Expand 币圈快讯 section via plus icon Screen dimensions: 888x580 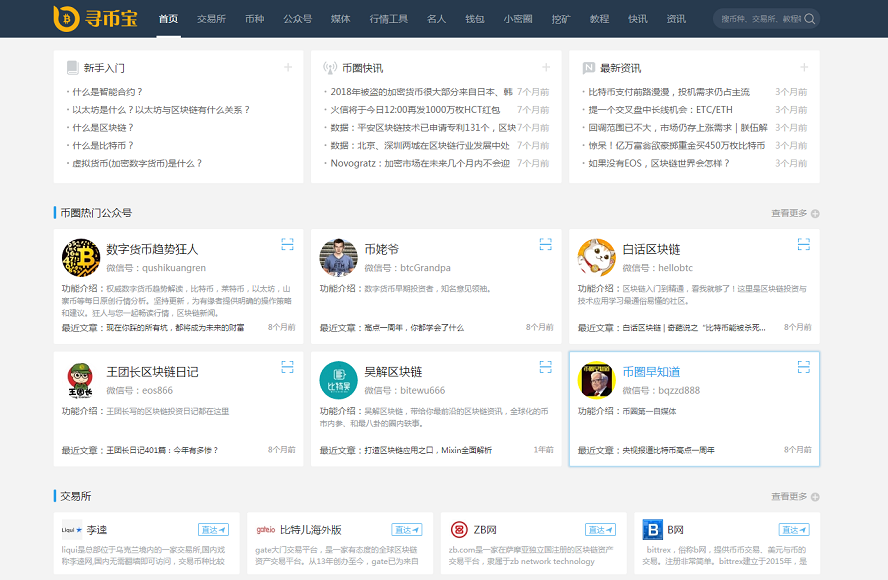point(545,66)
